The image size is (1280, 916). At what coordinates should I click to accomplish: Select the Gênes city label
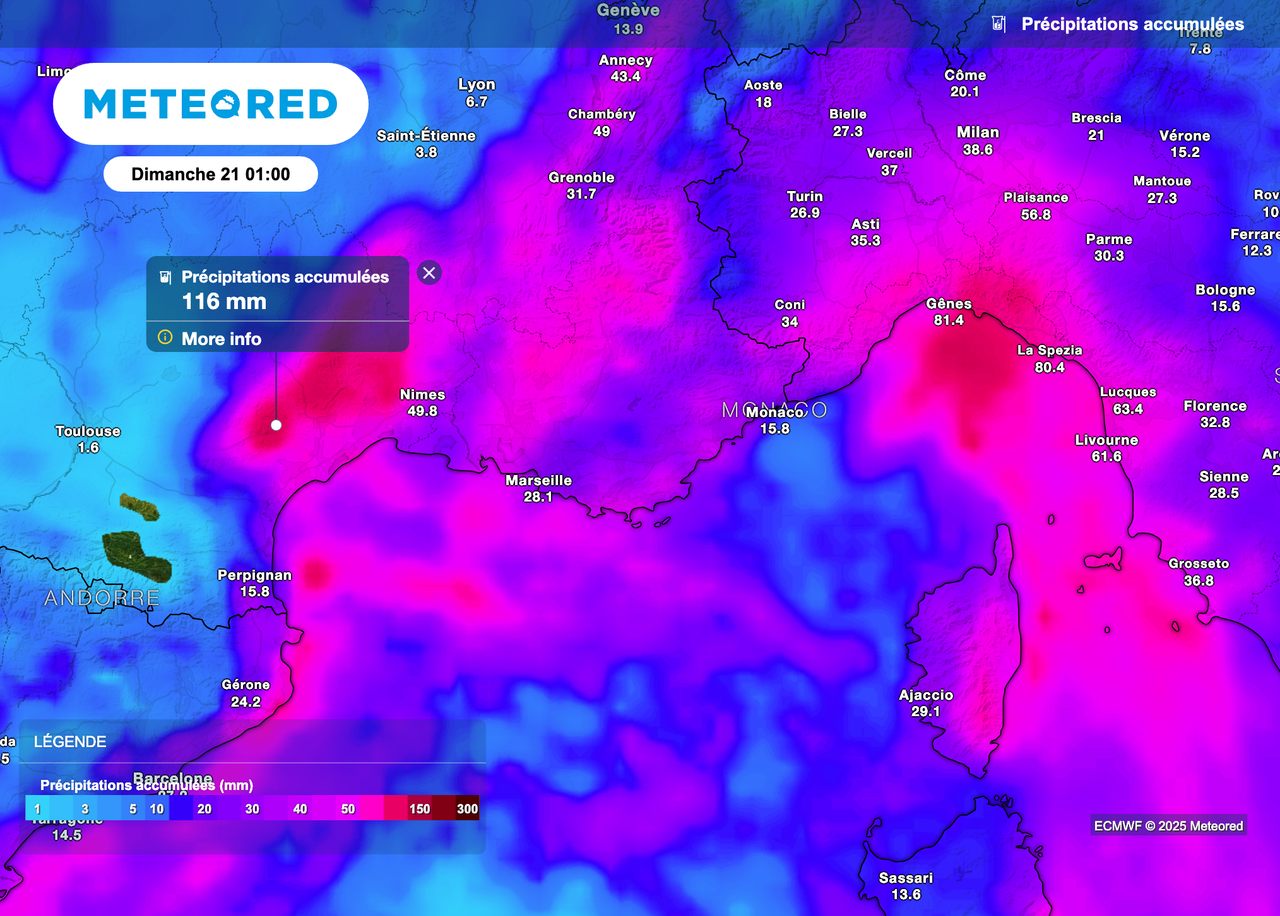949,305
